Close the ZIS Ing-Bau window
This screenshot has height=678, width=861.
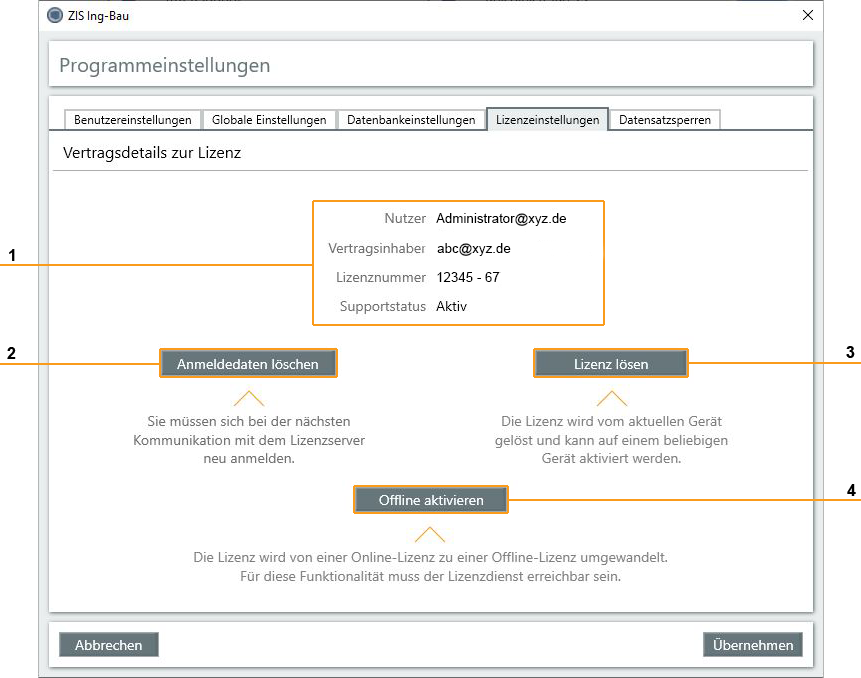click(808, 15)
